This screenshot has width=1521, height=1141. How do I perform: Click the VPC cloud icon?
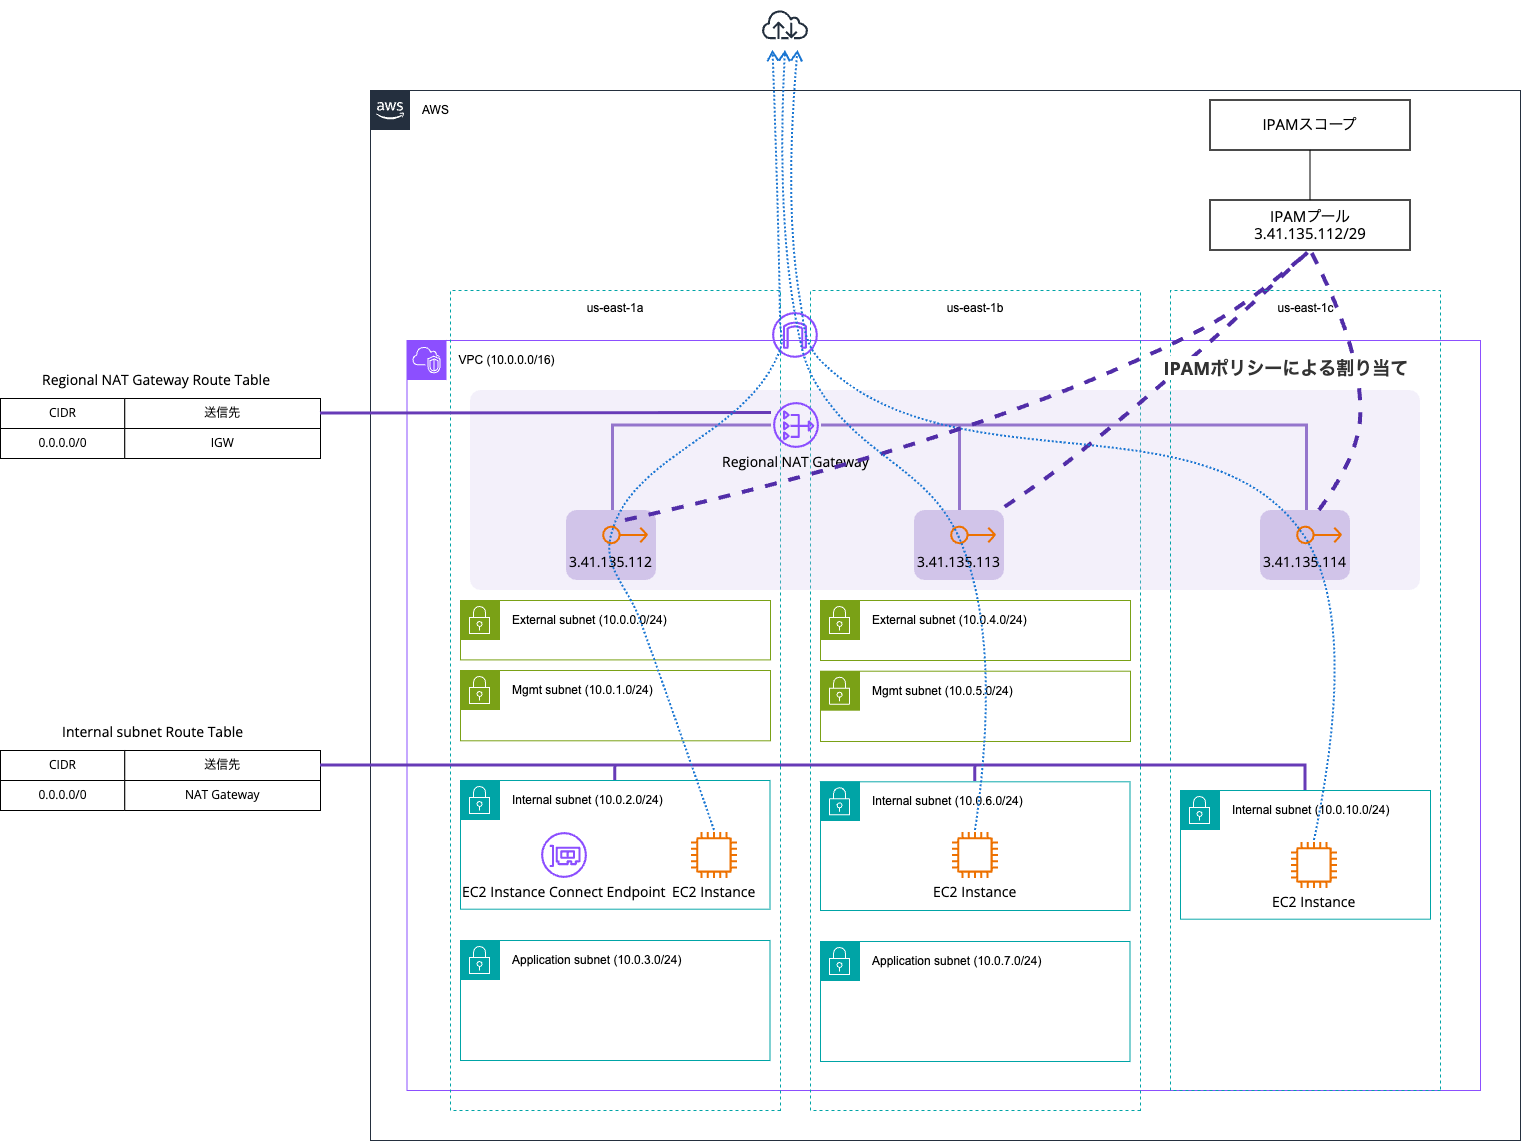427,360
